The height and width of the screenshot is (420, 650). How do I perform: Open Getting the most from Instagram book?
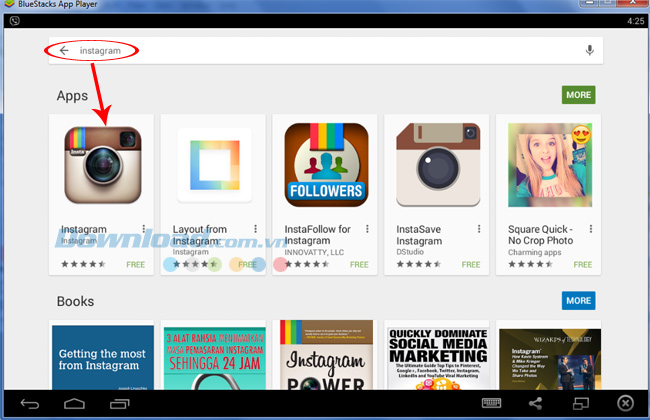pyautogui.click(x=103, y=357)
